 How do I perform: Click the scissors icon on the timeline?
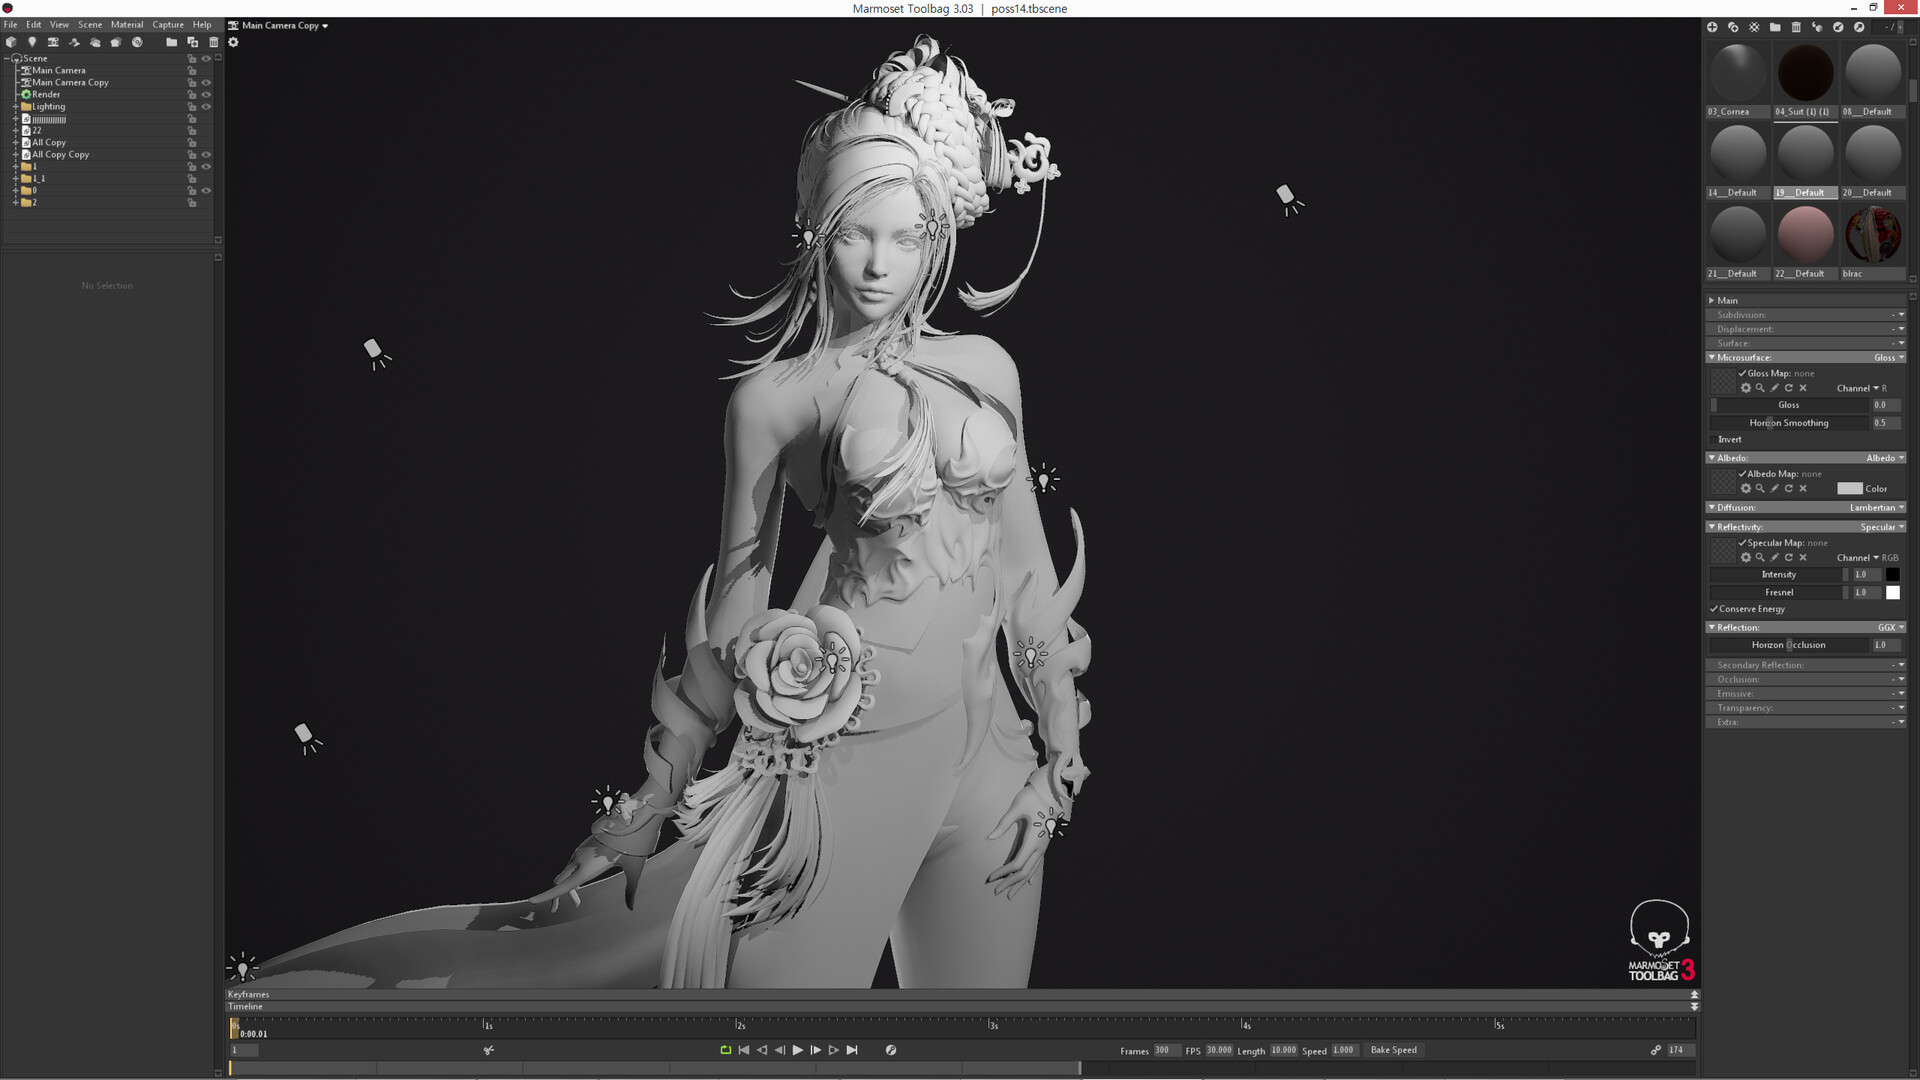pyautogui.click(x=489, y=1050)
